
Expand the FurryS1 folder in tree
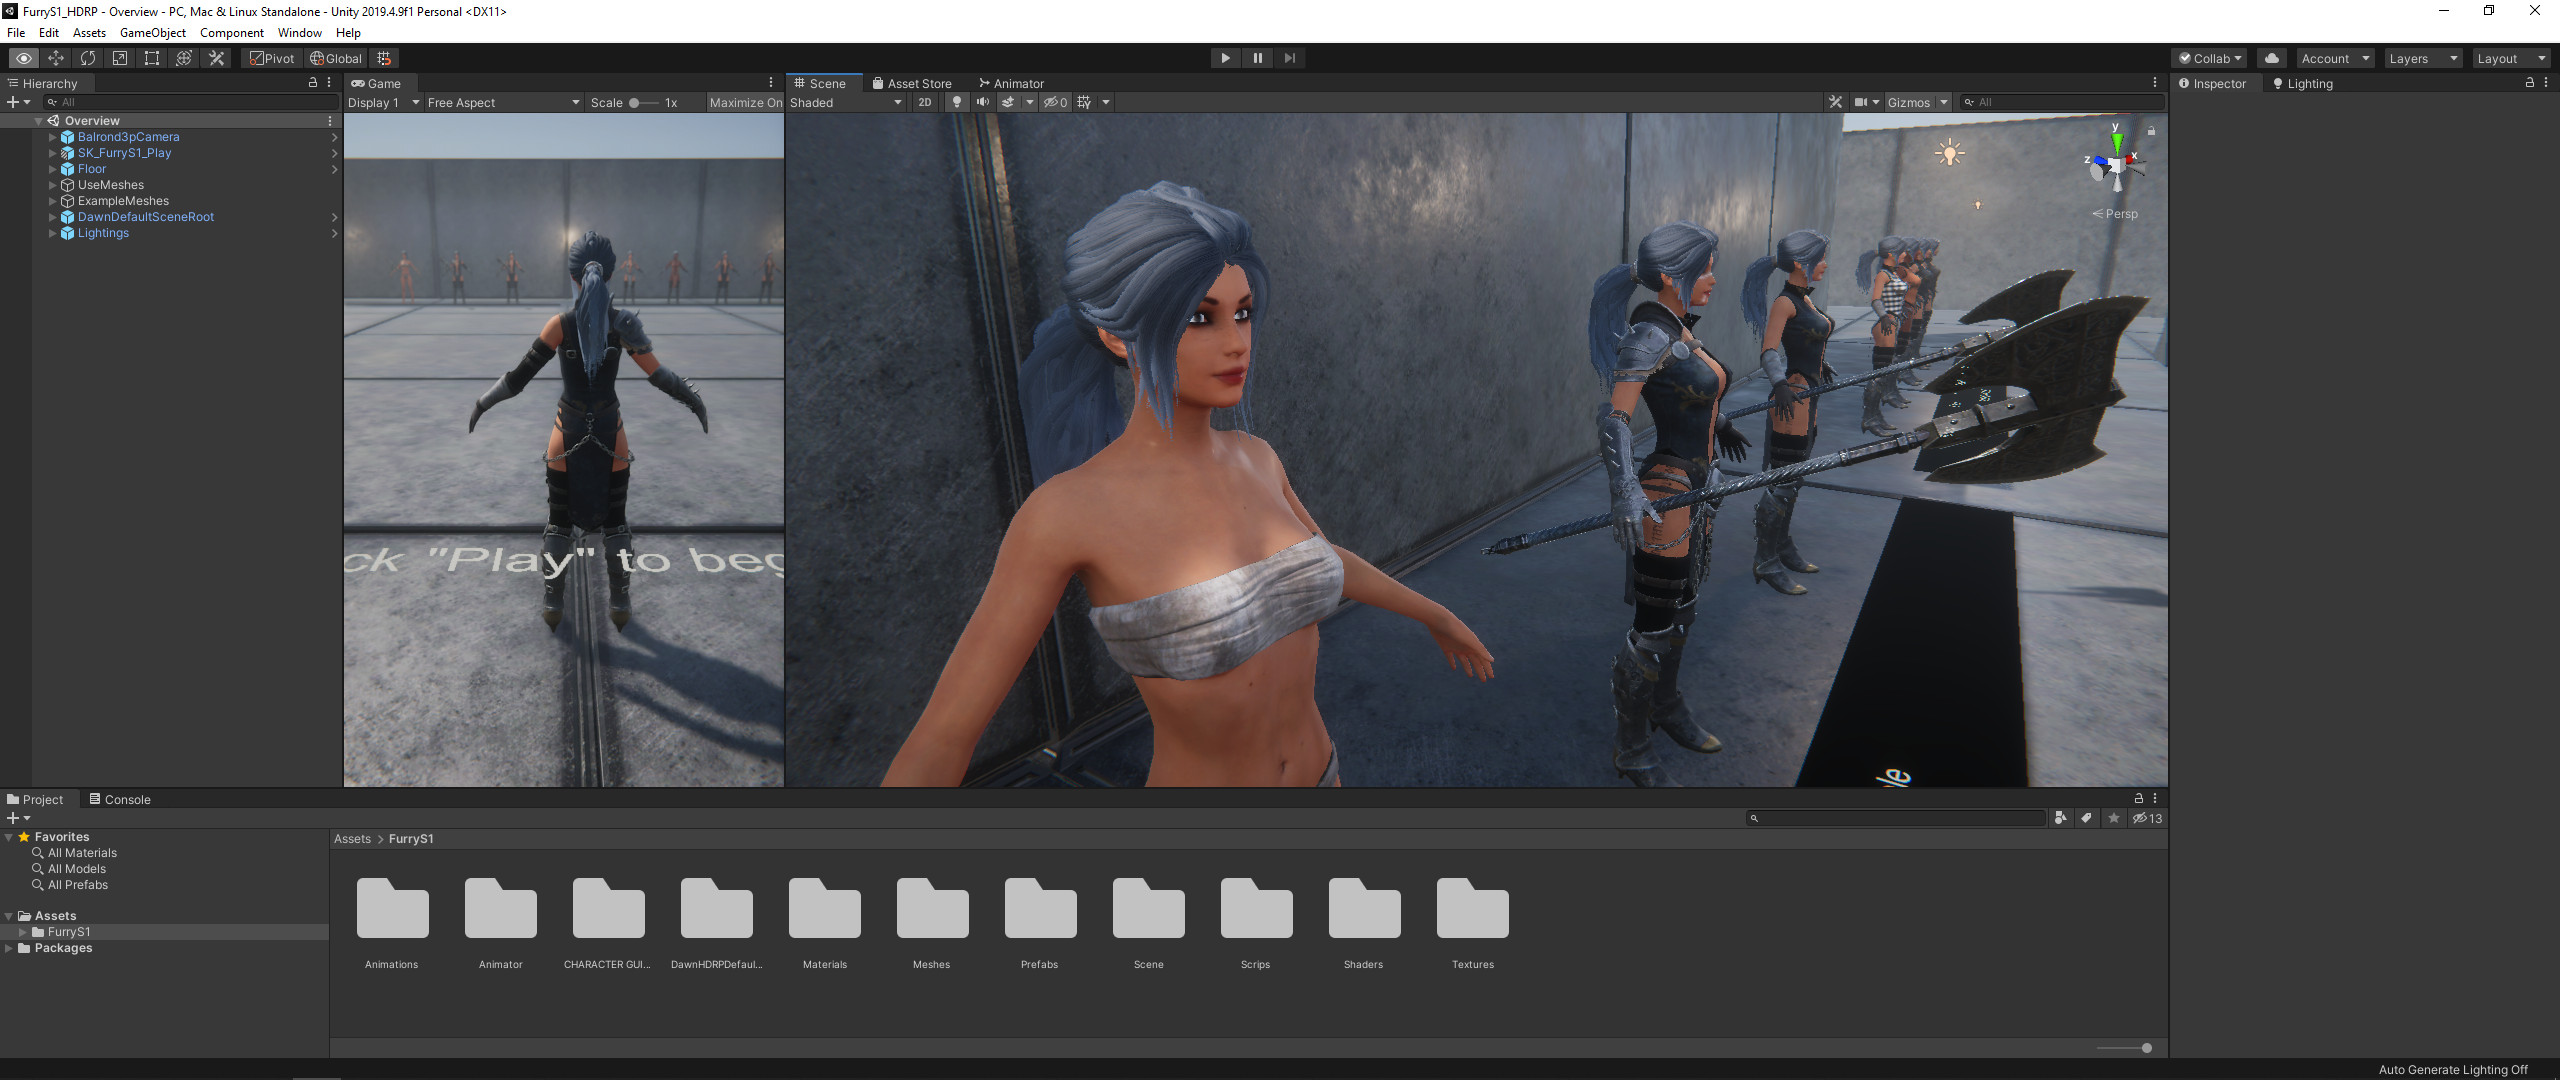click(23, 932)
